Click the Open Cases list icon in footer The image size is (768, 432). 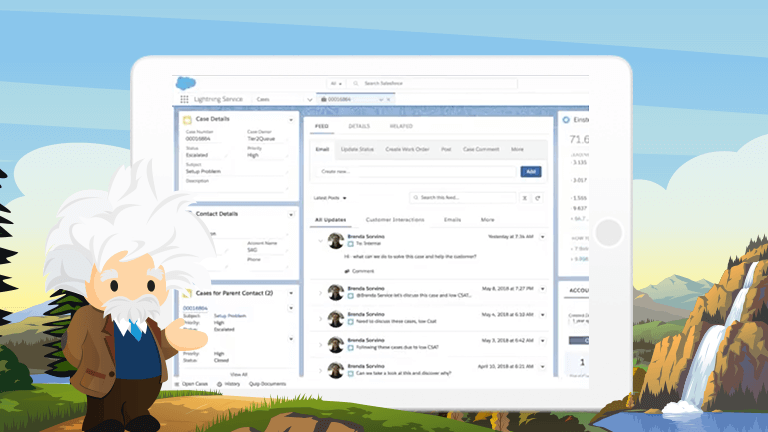[x=177, y=384]
